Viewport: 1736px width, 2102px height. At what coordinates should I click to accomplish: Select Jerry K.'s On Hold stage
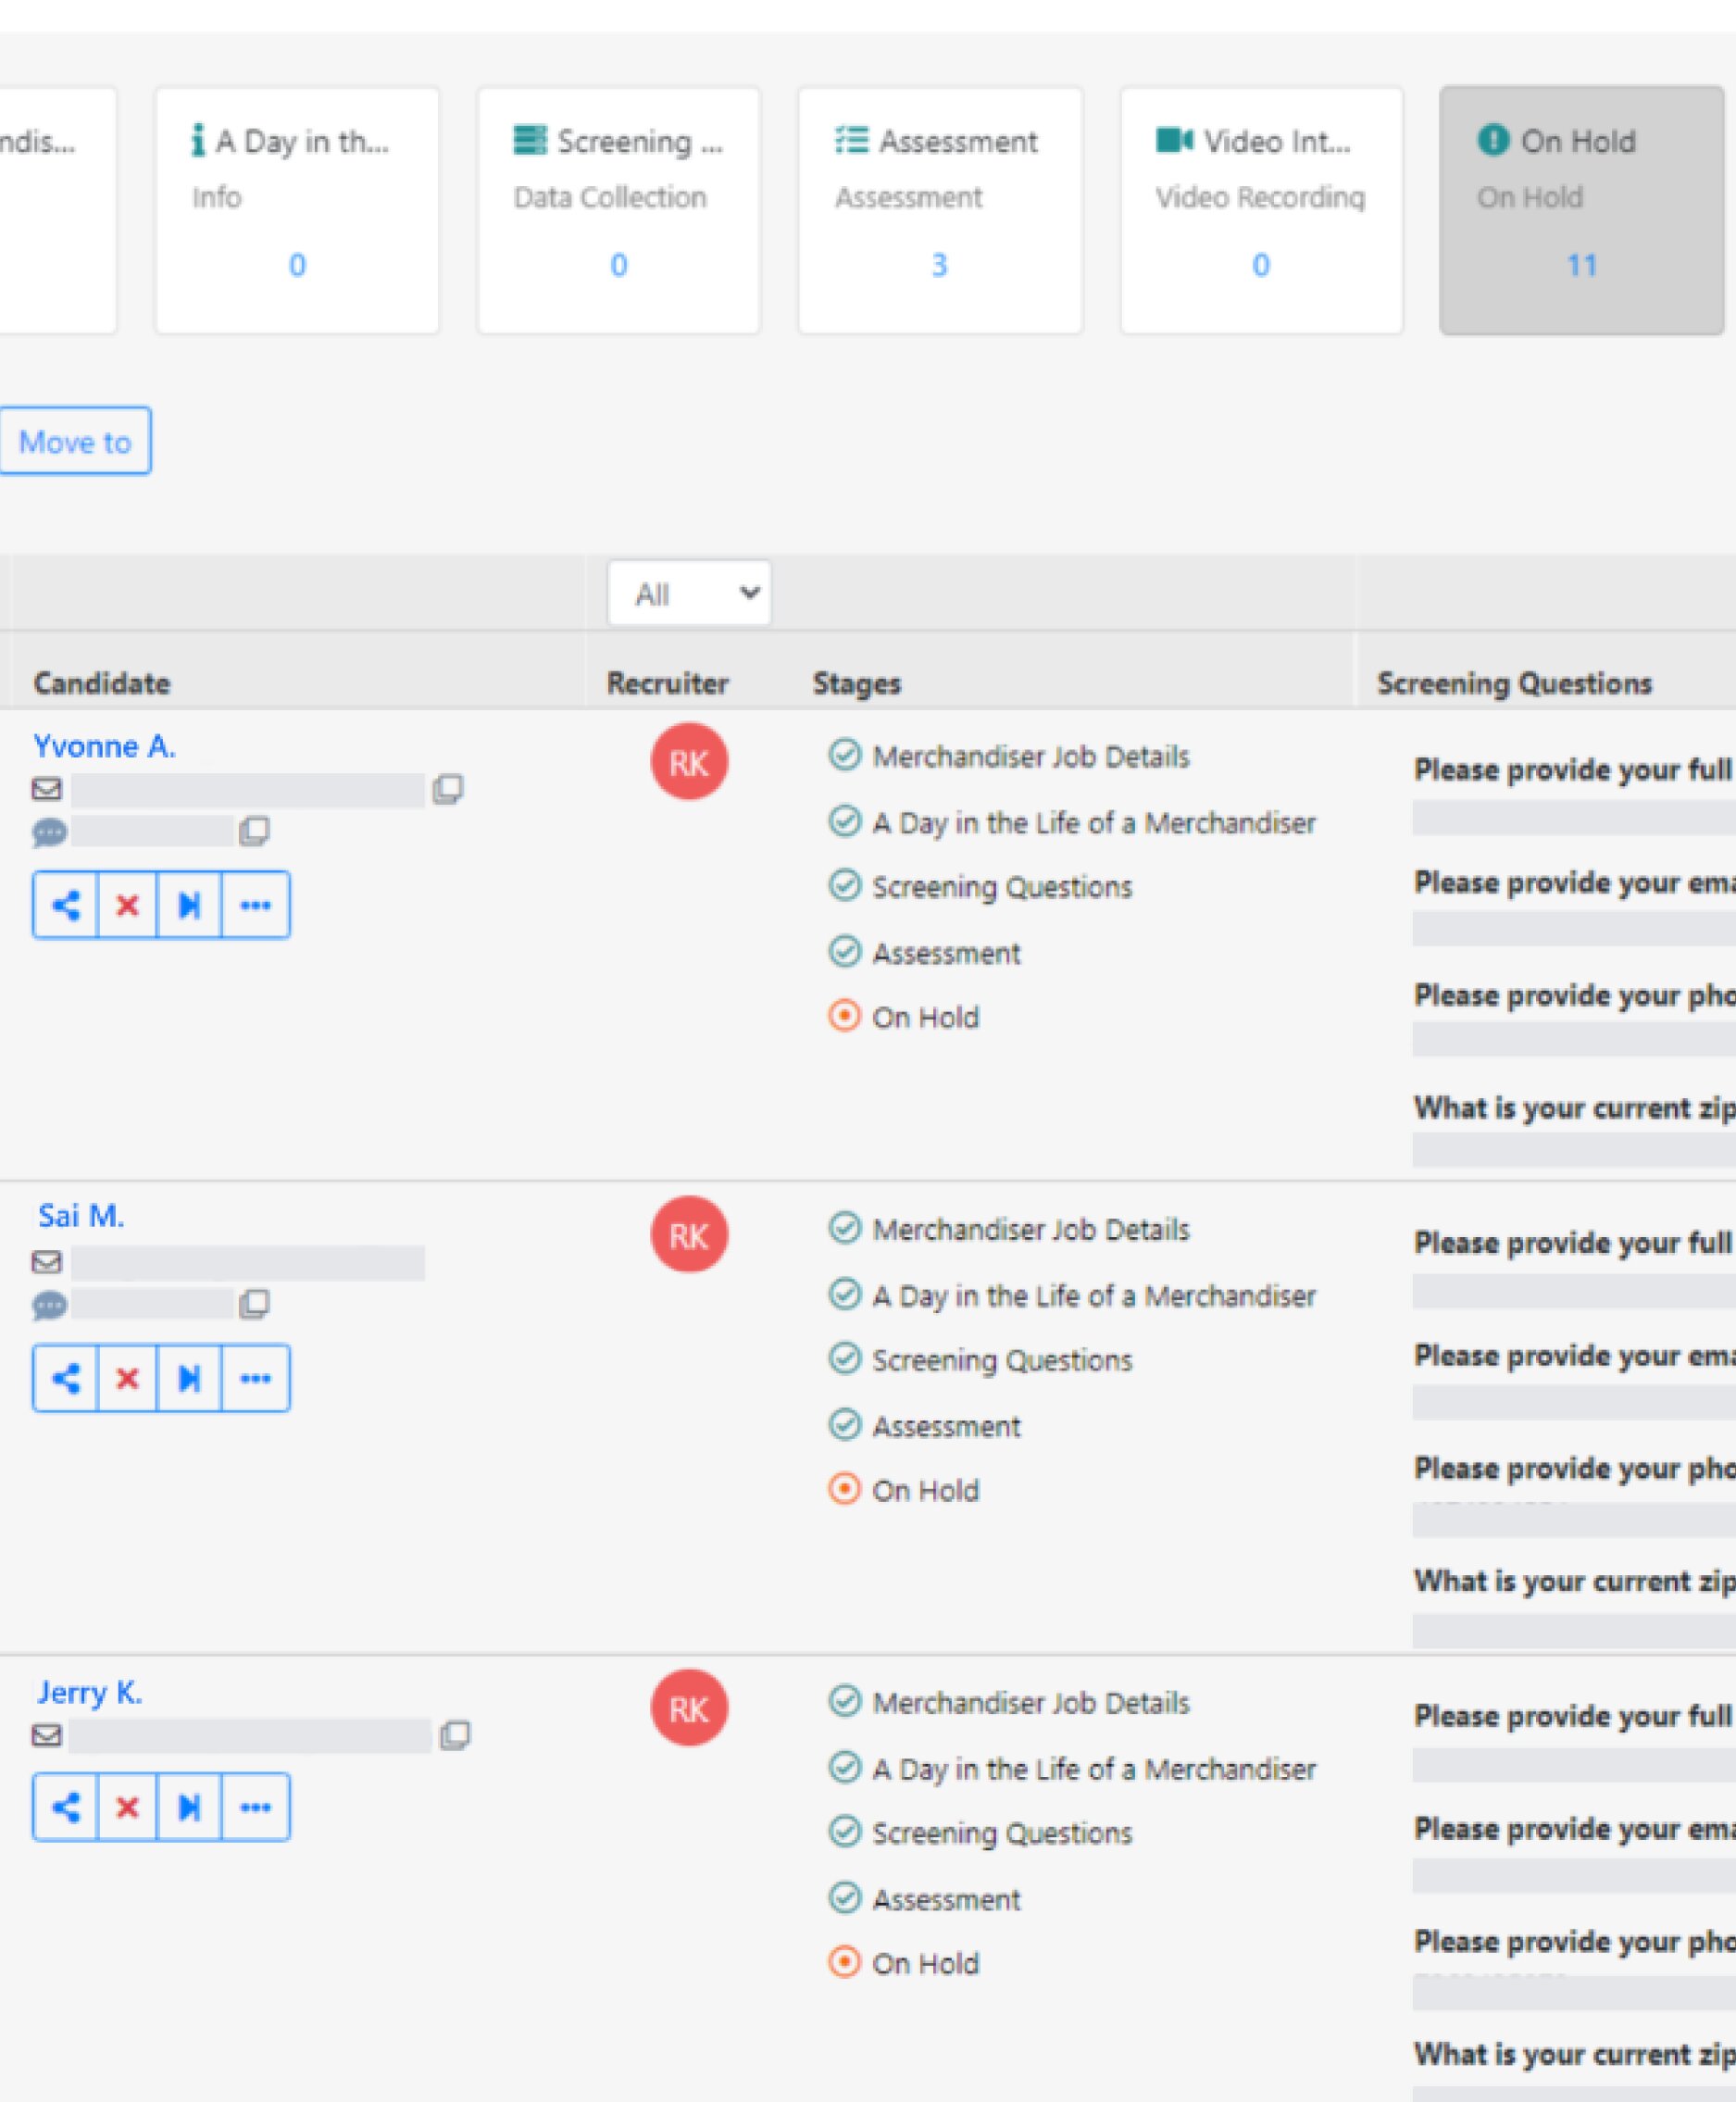[904, 1963]
